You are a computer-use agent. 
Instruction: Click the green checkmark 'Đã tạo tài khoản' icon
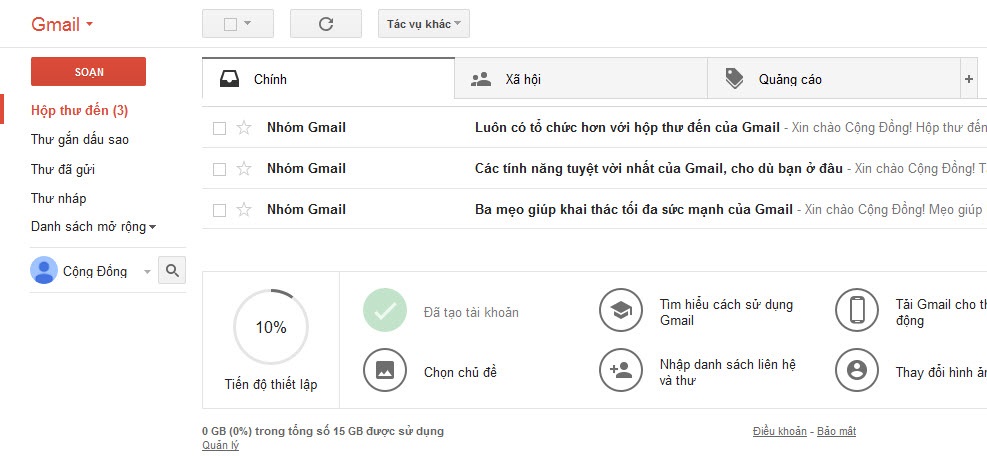pyautogui.click(x=385, y=311)
